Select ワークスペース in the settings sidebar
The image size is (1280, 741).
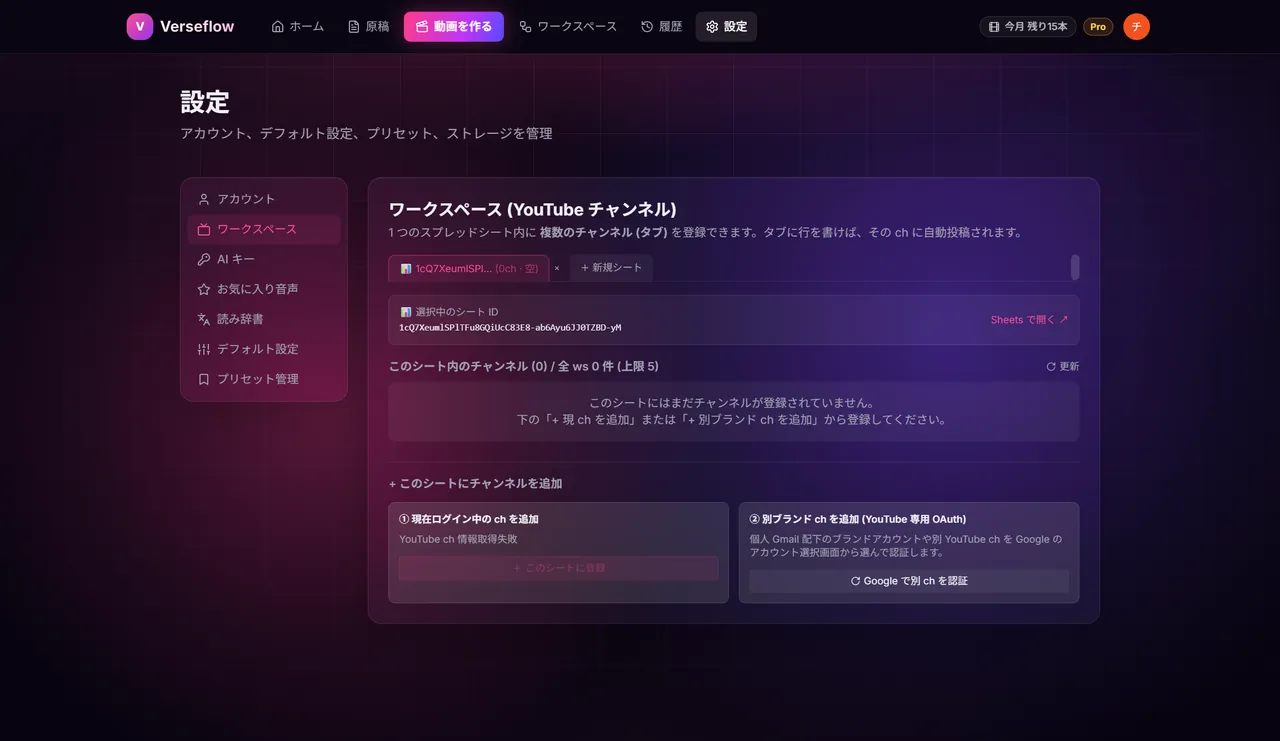coord(264,229)
